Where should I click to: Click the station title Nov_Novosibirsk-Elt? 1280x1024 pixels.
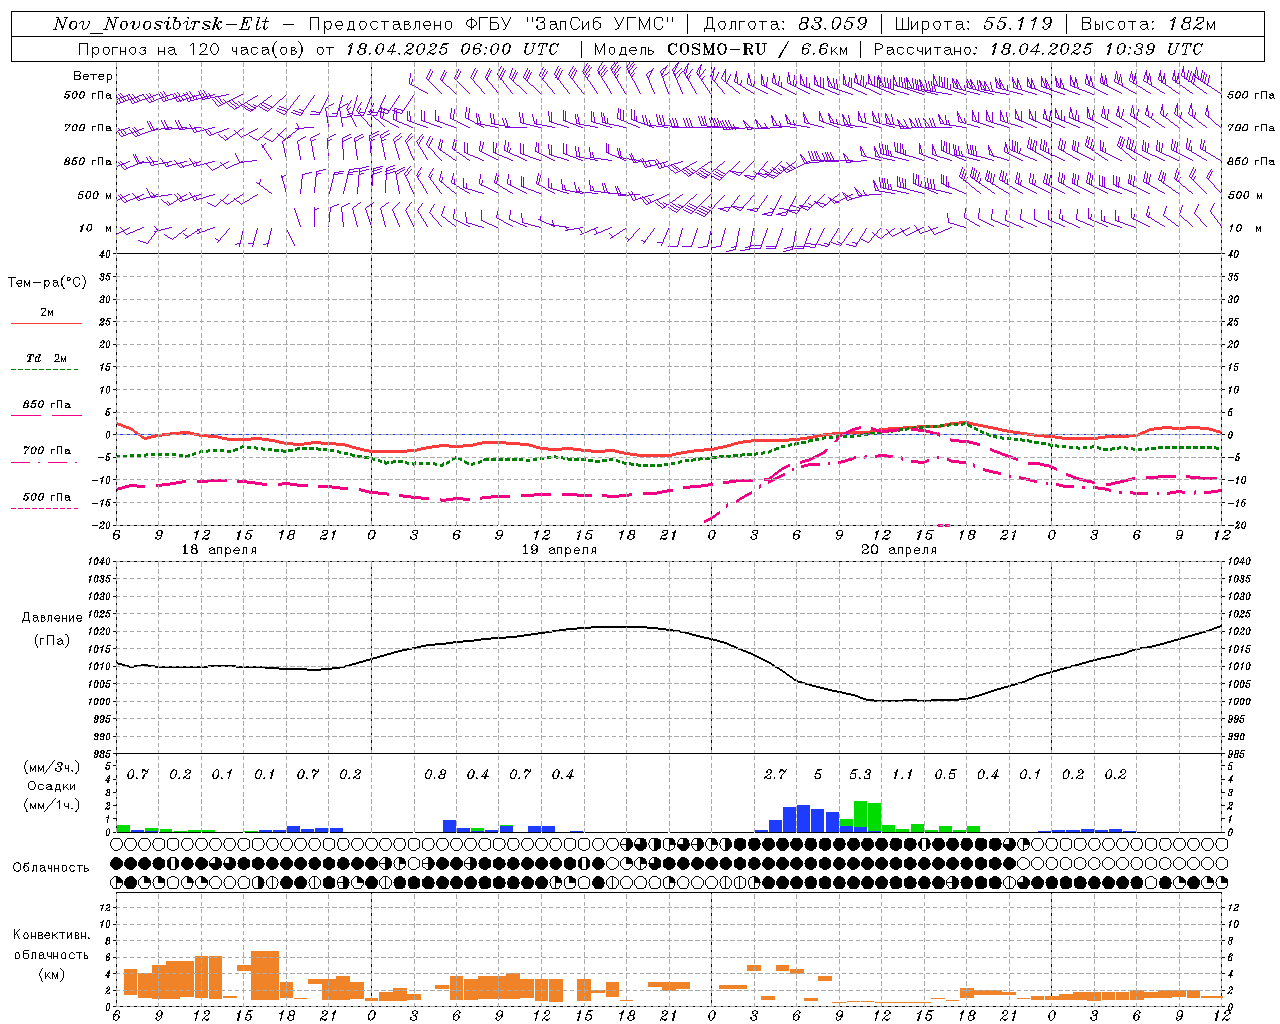[x=161, y=24]
